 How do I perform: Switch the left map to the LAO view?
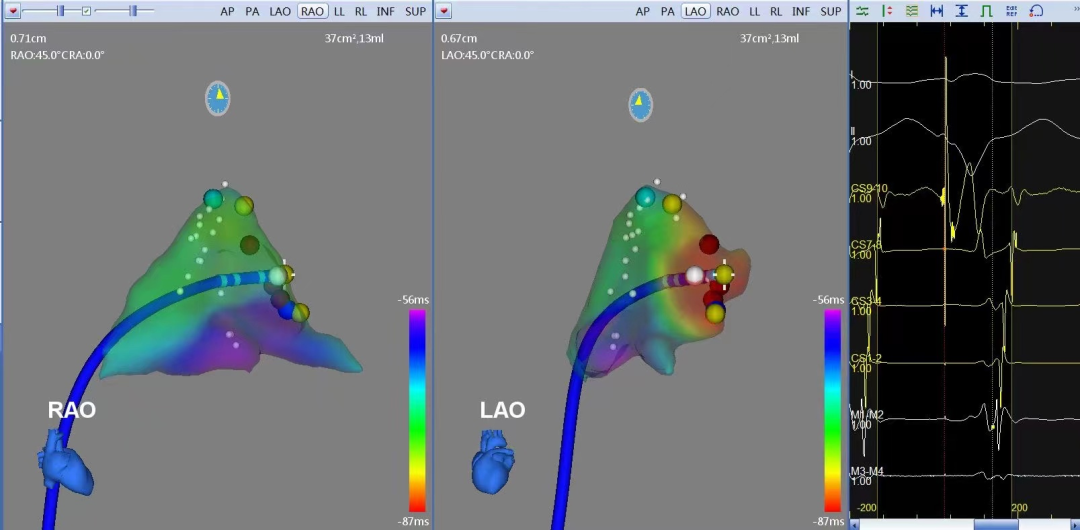[x=280, y=11]
